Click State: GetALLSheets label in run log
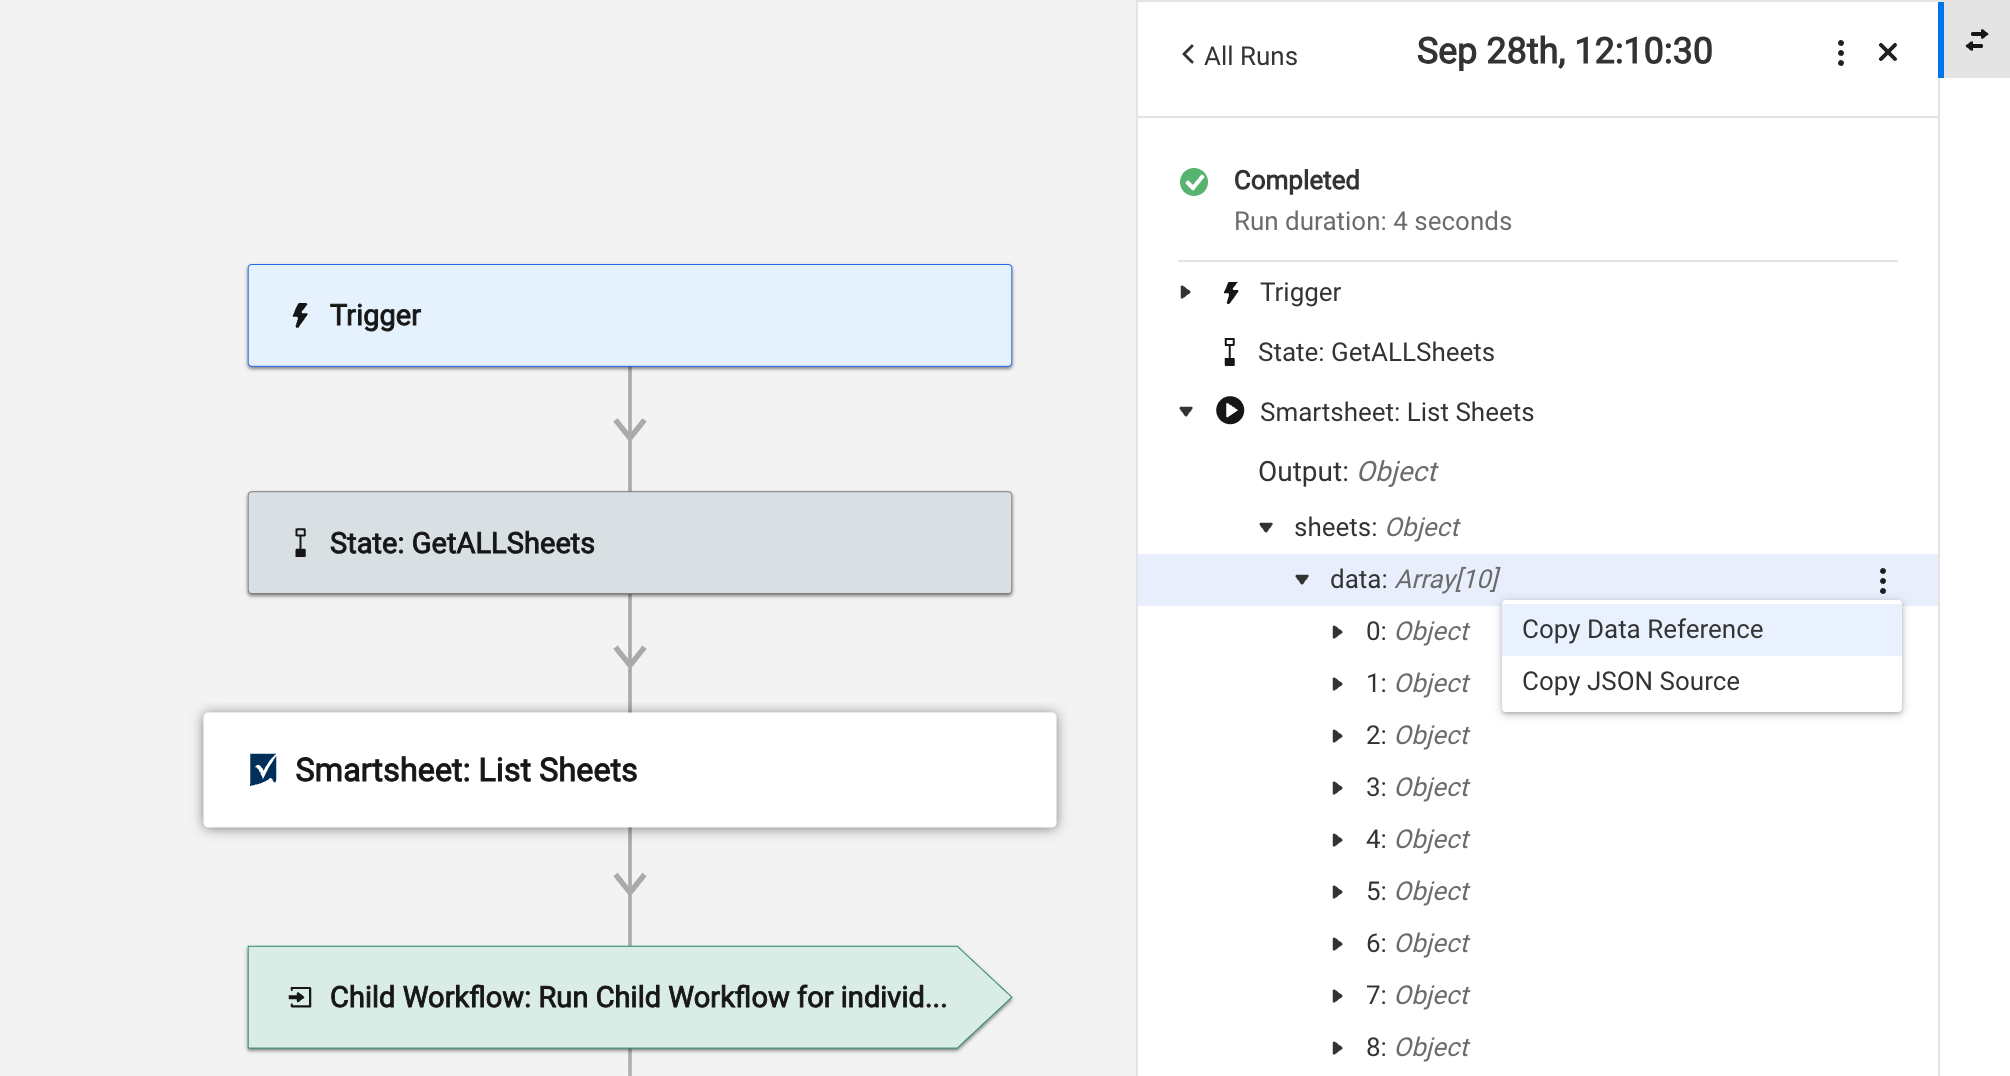 pyautogui.click(x=1375, y=352)
